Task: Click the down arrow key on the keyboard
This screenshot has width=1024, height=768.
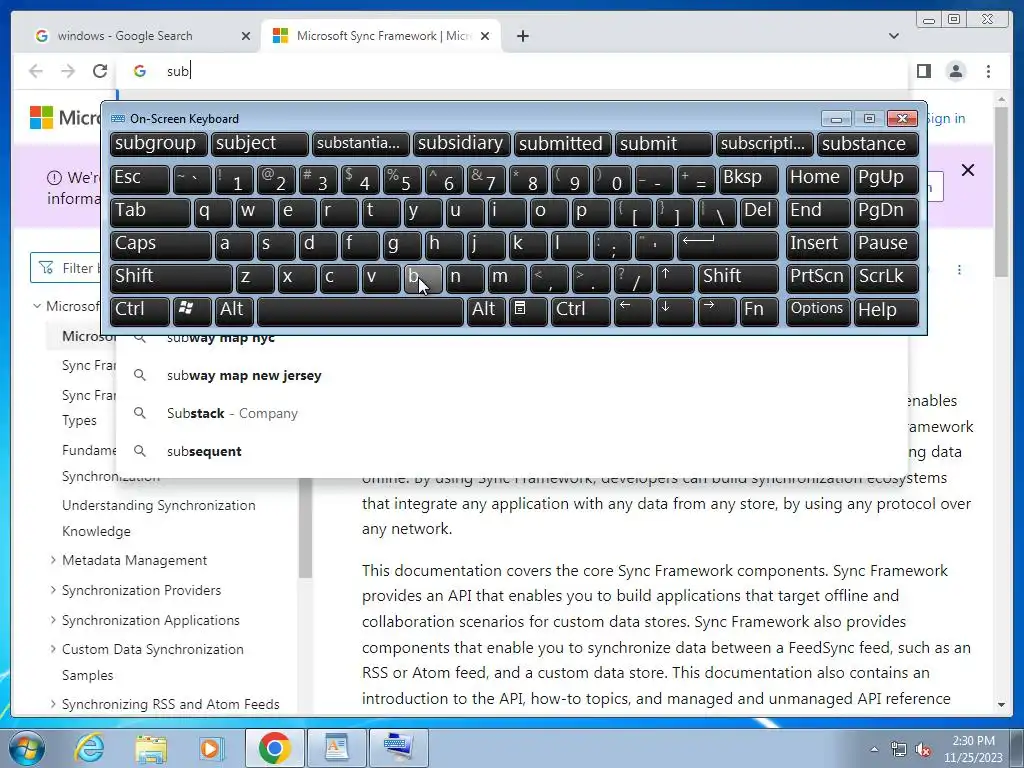Action: (x=674, y=311)
